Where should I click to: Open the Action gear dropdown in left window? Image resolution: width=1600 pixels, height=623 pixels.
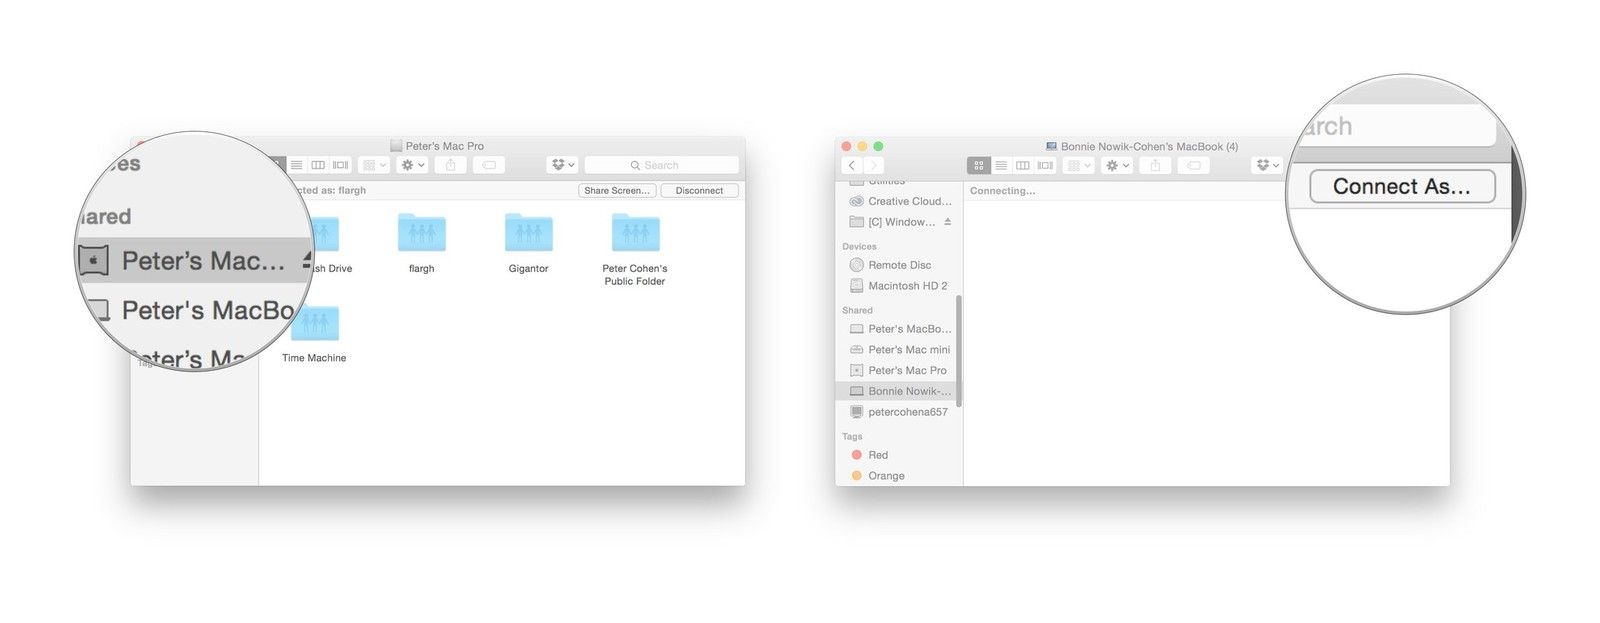[413, 165]
